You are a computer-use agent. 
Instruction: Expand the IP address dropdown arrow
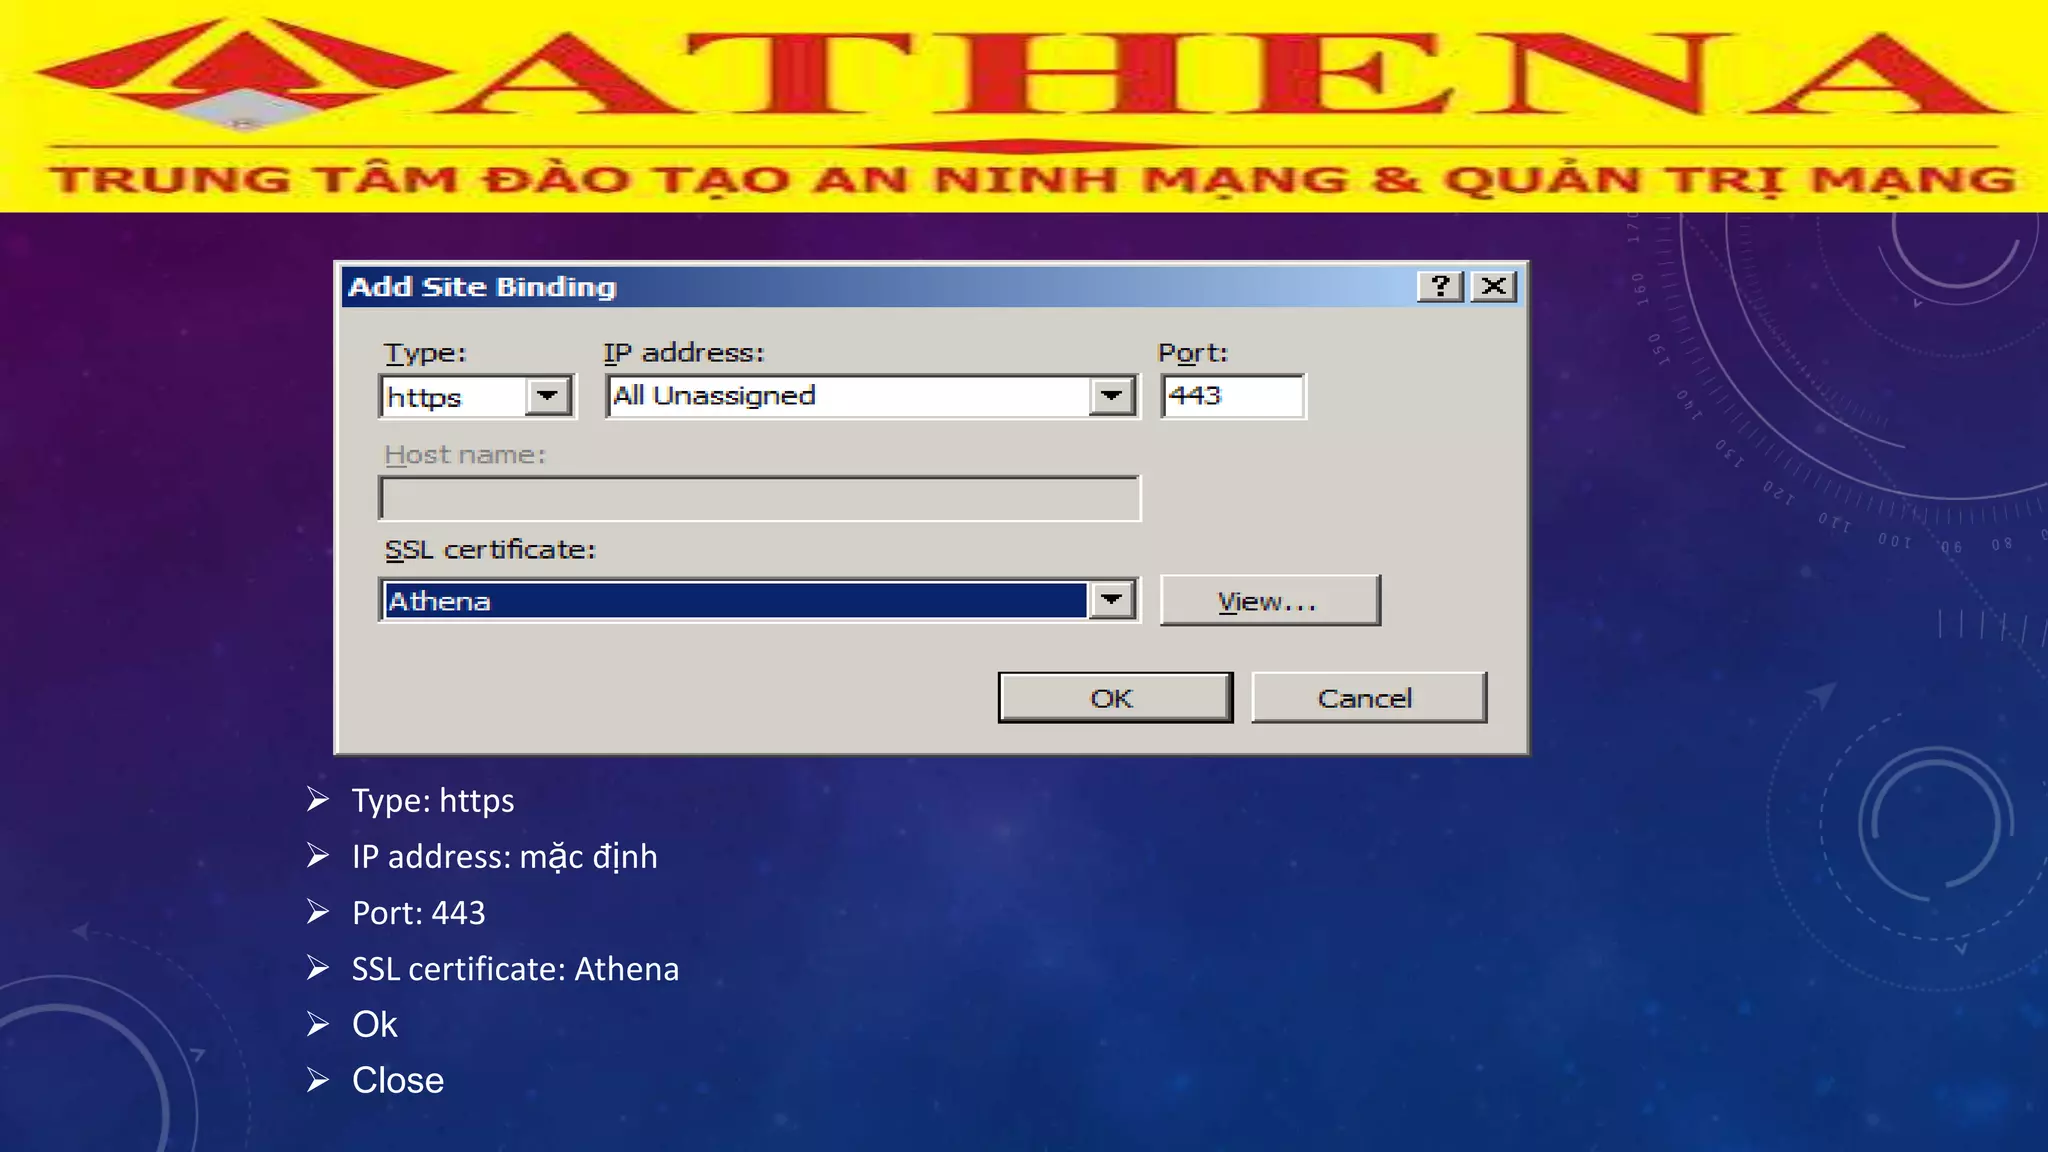tap(1112, 396)
